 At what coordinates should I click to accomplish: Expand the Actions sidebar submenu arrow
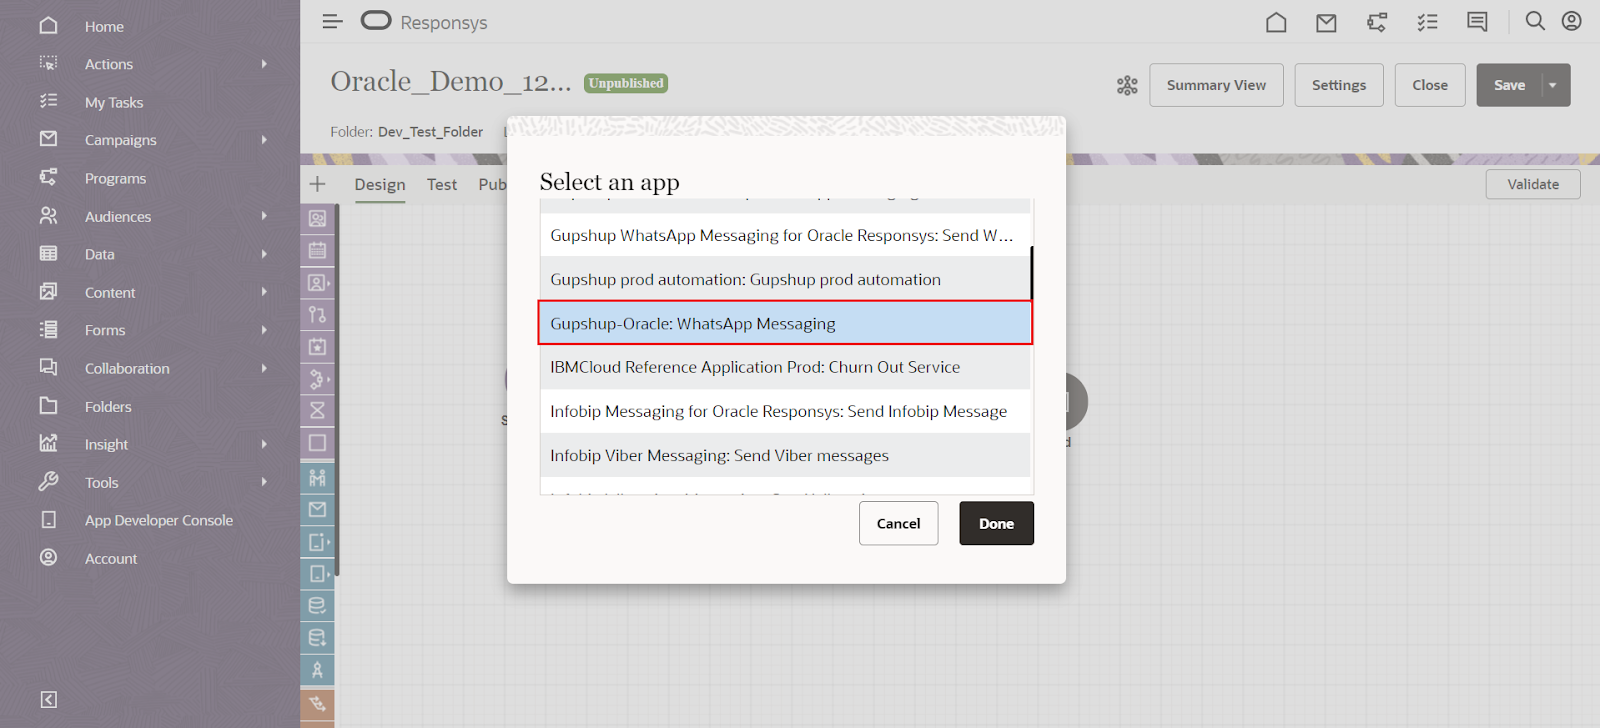coord(264,64)
